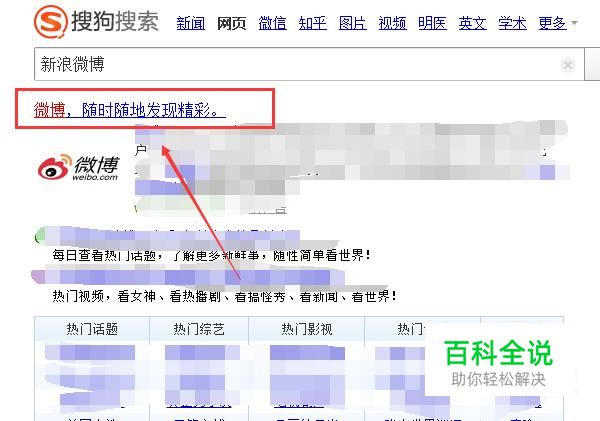Image resolution: width=600 pixels, height=421 pixels.
Task: Switch to the 视频 search tab
Action: point(392,24)
